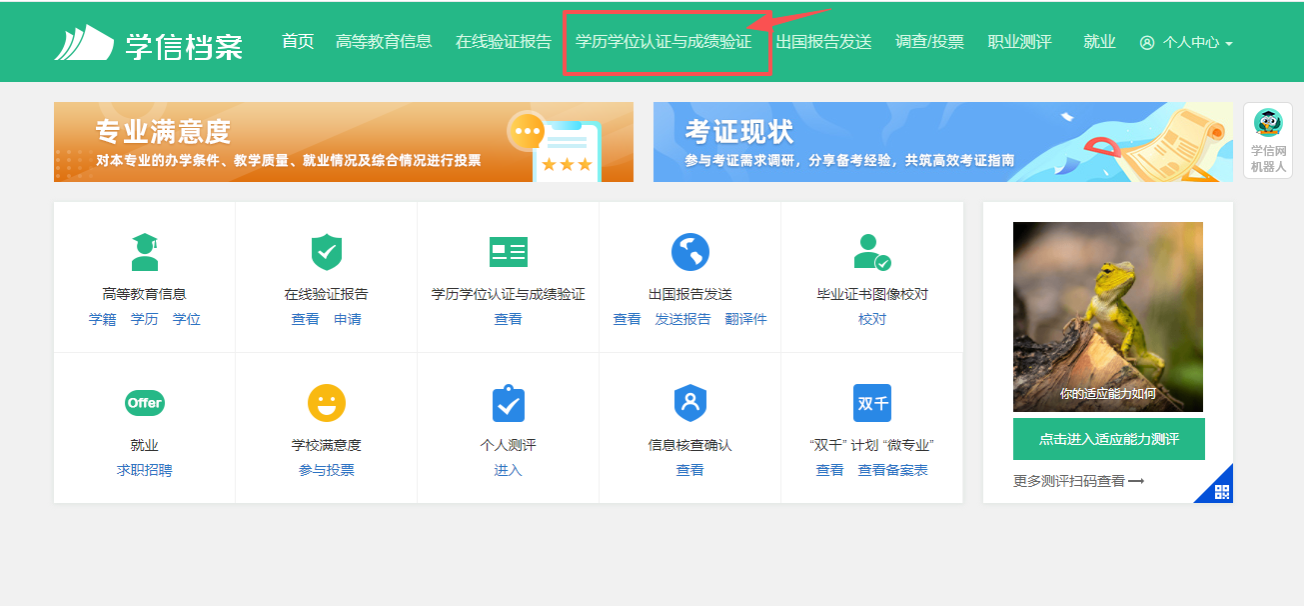Click the QR code corner icon

pyautogui.click(x=1220, y=490)
